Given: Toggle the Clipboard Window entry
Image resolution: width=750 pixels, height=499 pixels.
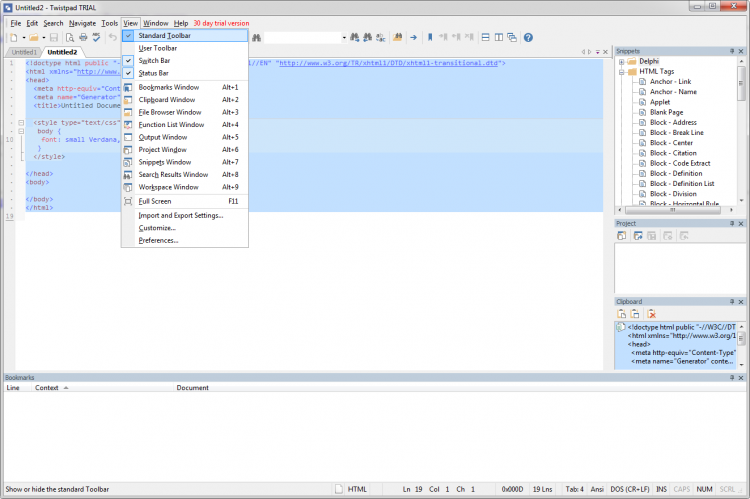Looking at the screenshot, I should tap(185, 100).
